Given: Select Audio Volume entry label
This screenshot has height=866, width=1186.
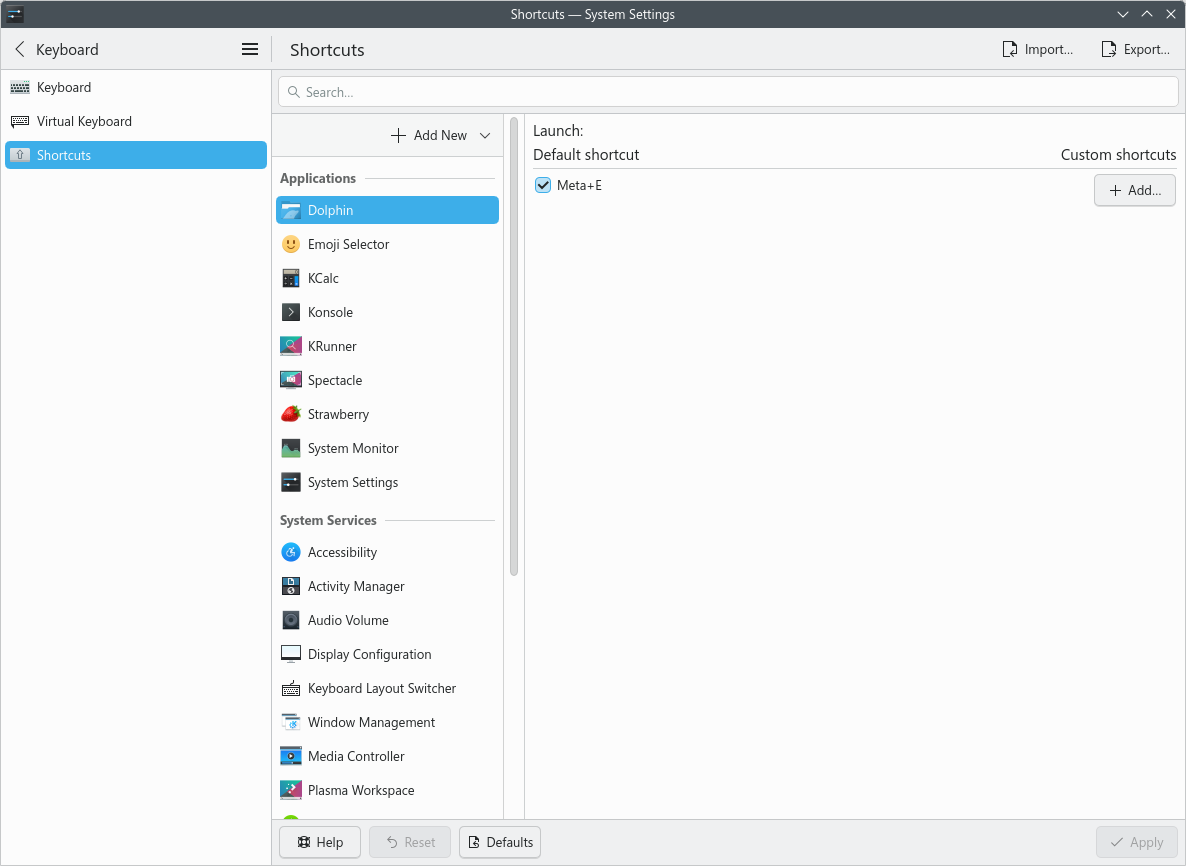Looking at the screenshot, I should (348, 620).
